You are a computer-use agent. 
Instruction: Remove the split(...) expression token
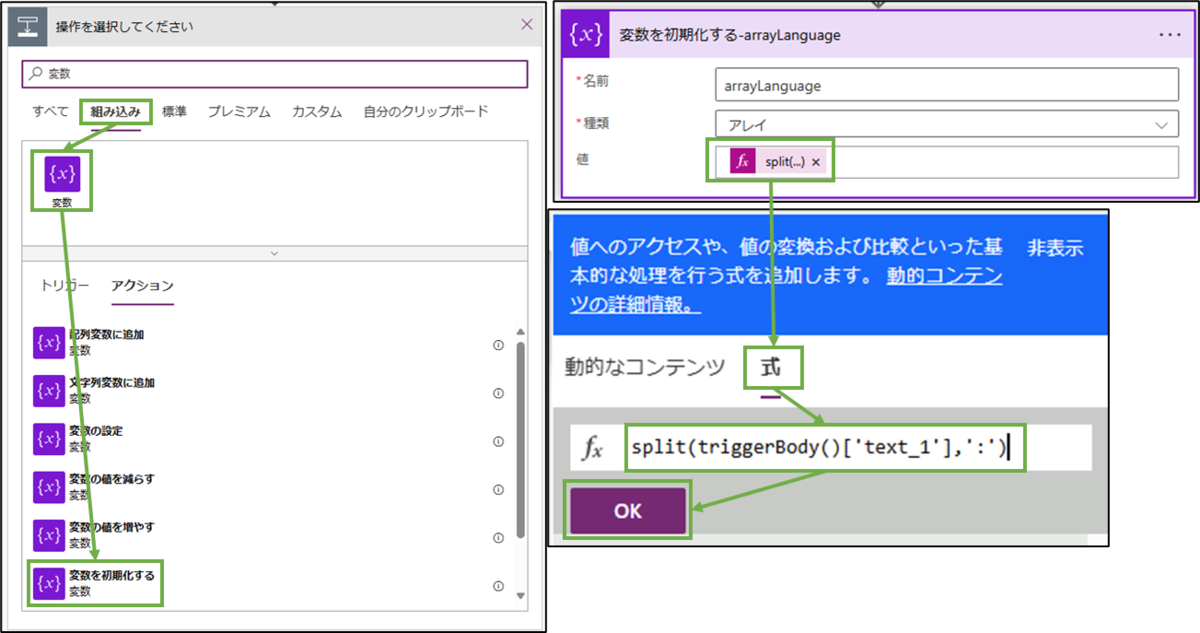click(x=816, y=162)
